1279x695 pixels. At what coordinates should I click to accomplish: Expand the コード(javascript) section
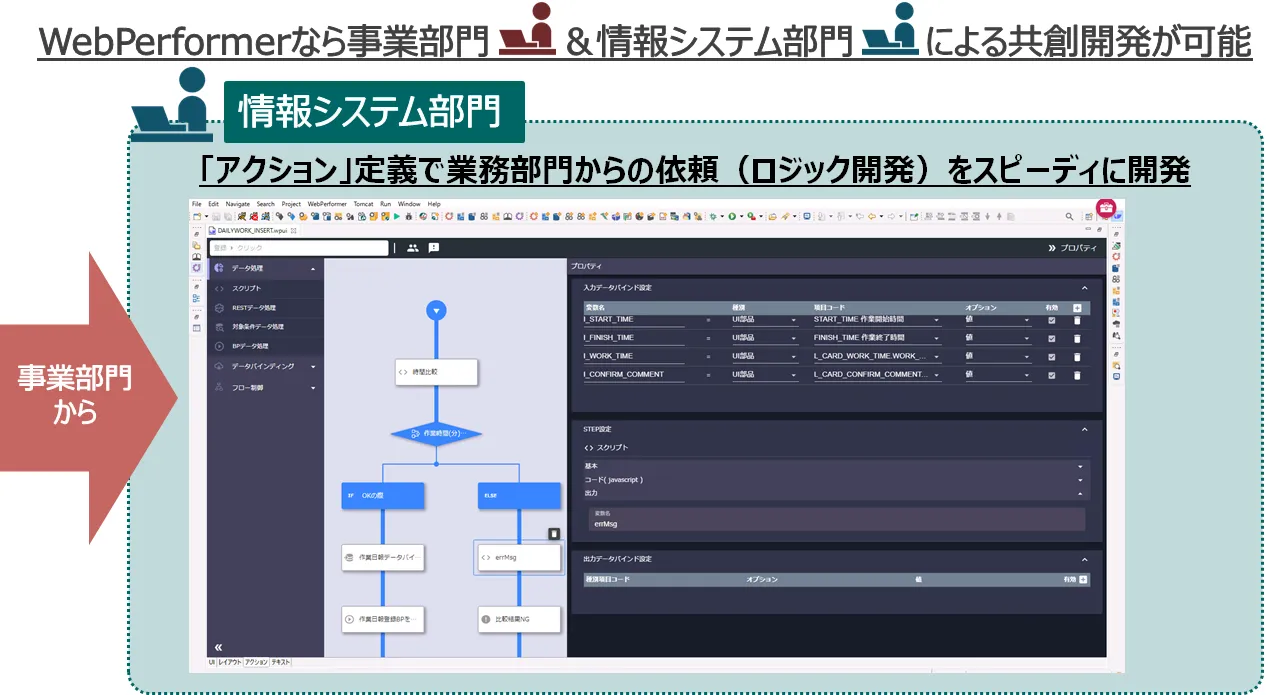point(835,480)
